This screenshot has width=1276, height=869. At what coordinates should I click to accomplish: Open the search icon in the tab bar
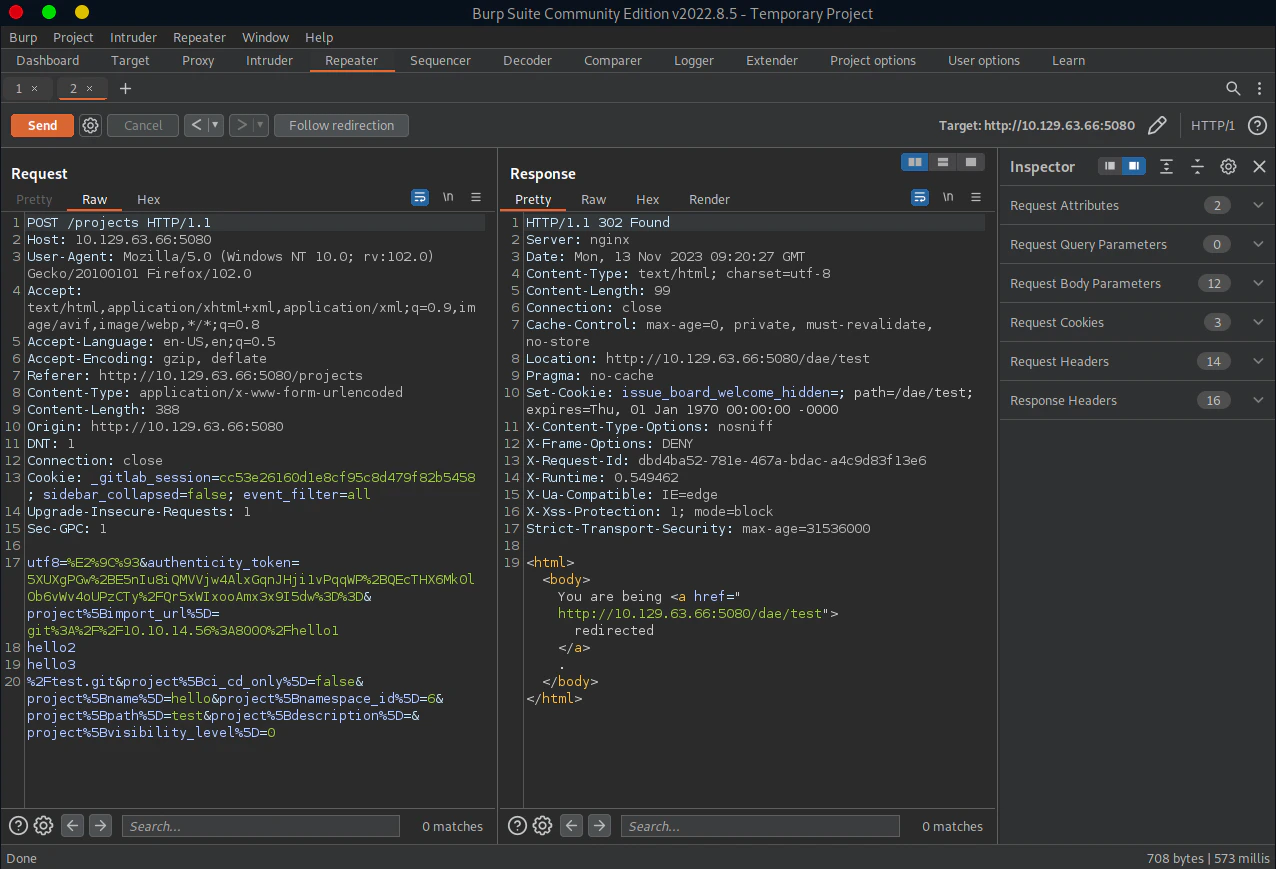[1233, 88]
